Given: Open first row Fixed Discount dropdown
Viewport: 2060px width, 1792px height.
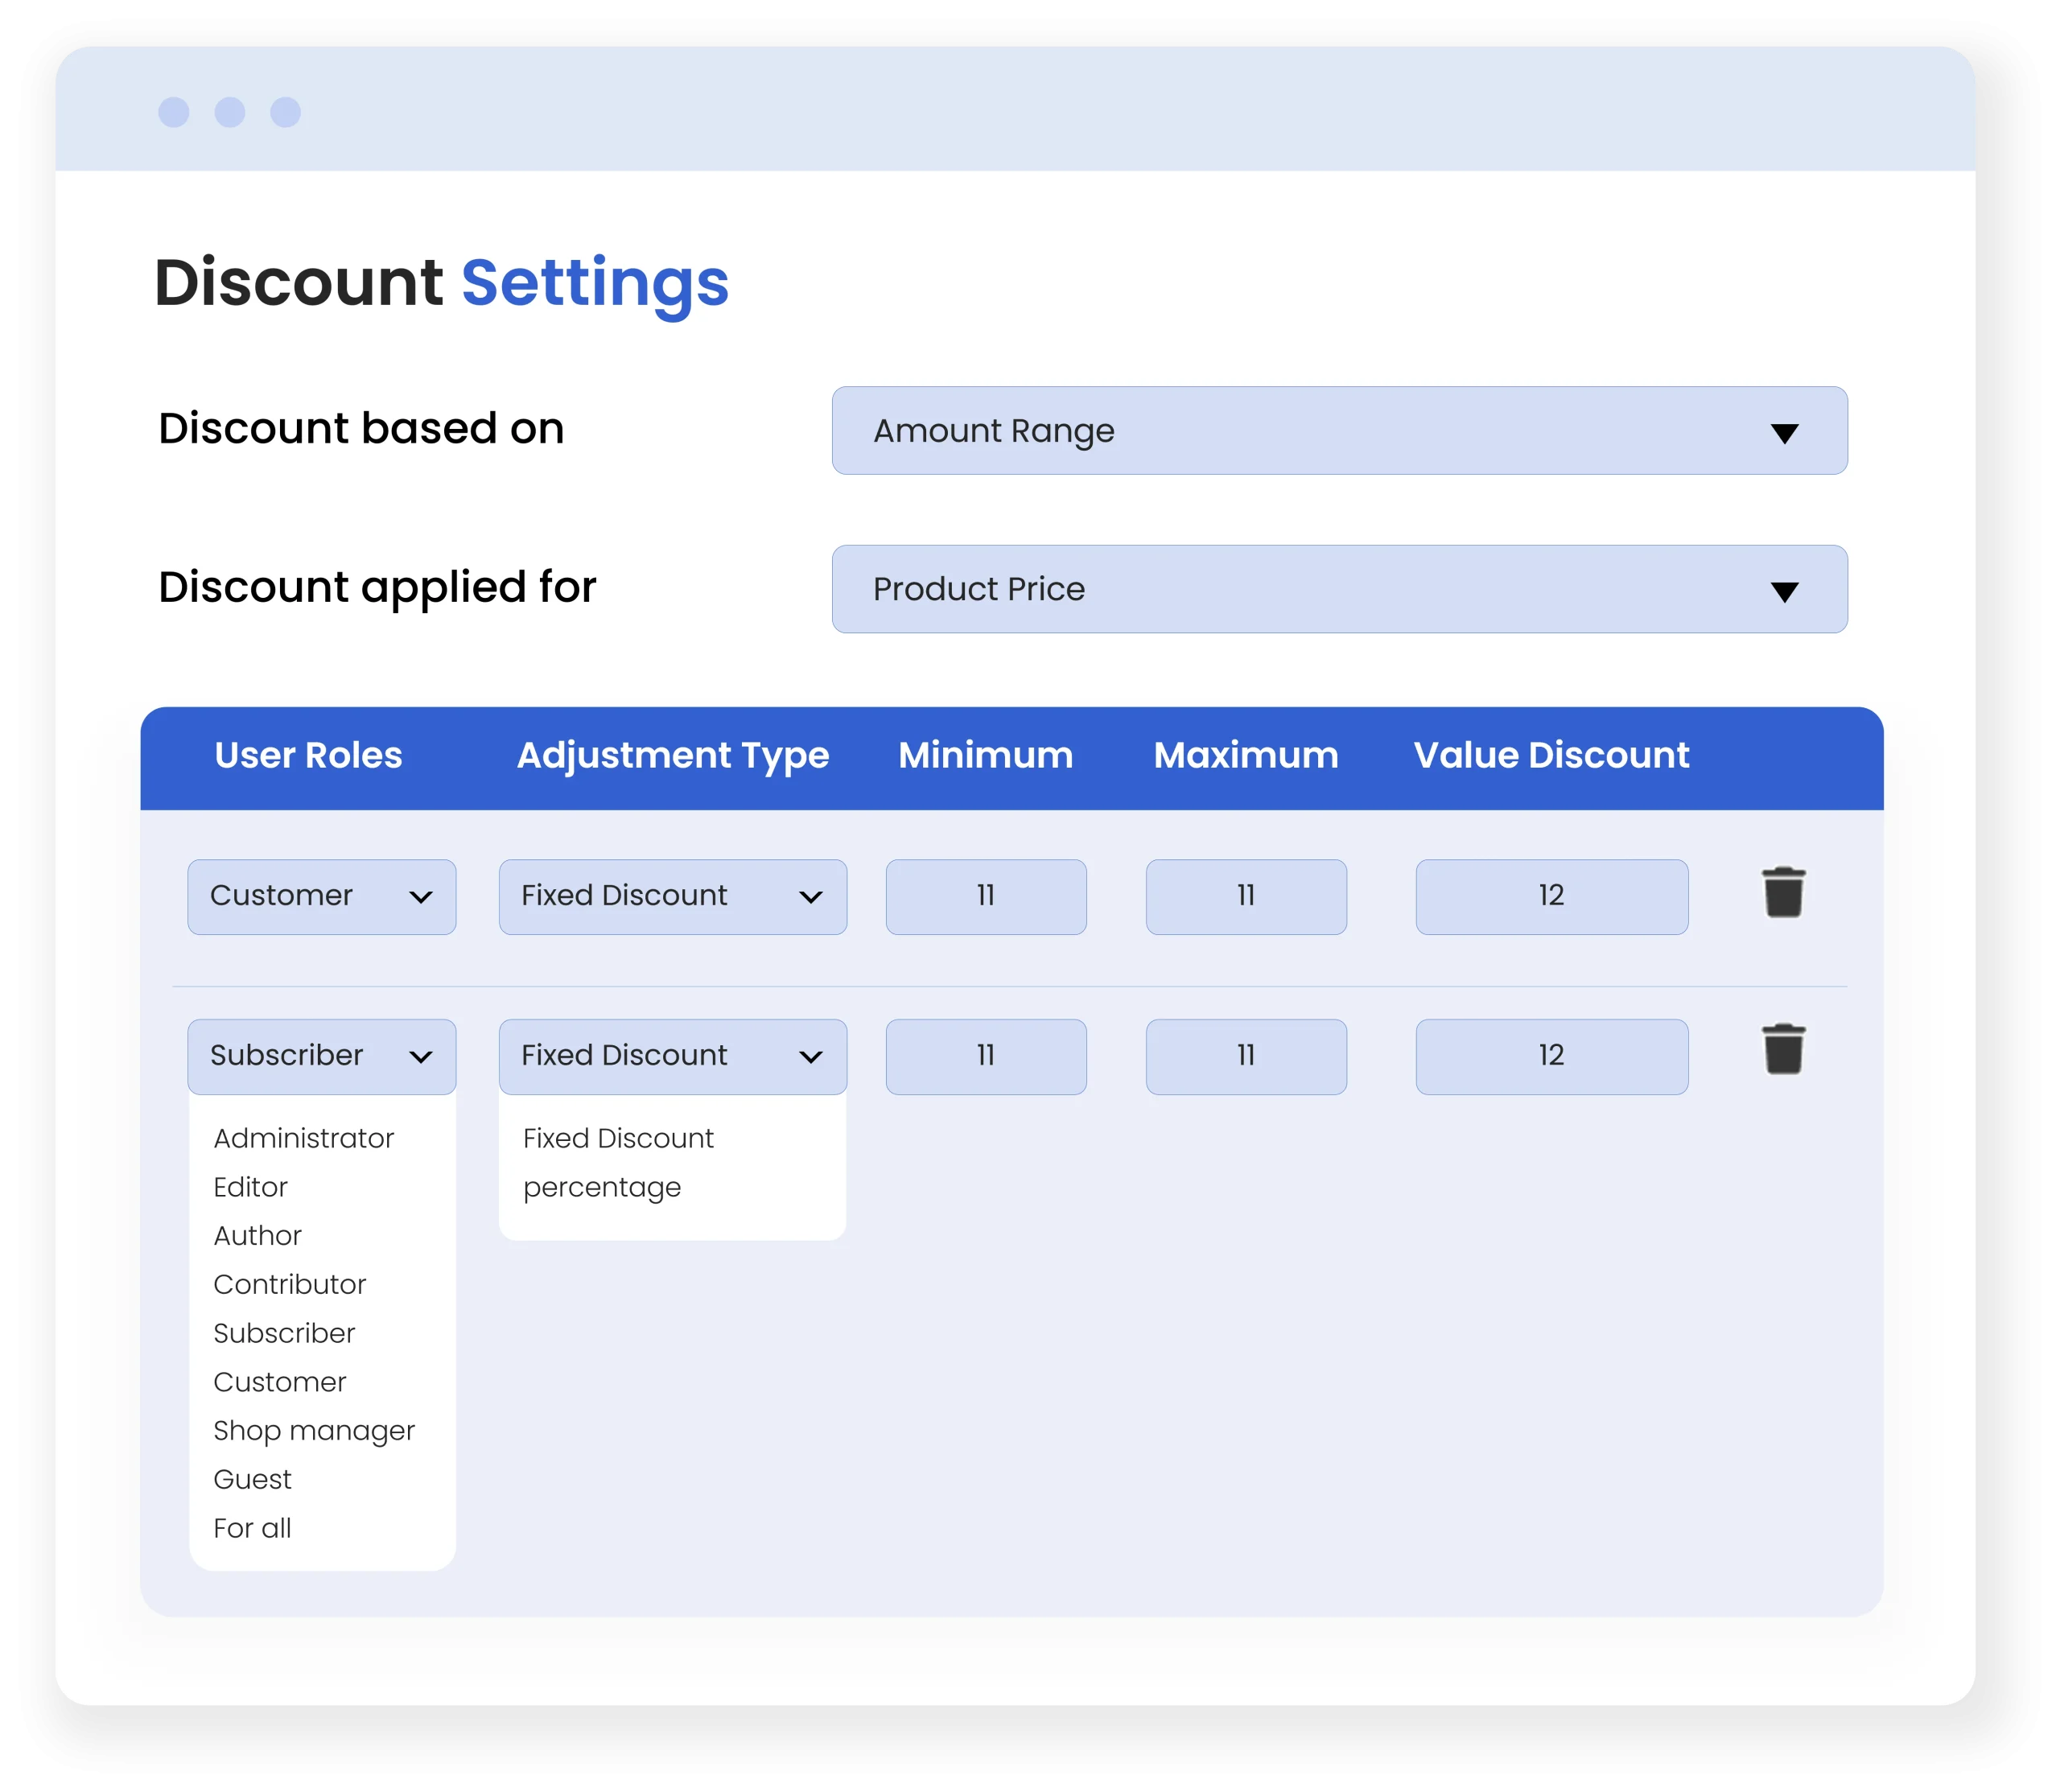Looking at the screenshot, I should [672, 897].
